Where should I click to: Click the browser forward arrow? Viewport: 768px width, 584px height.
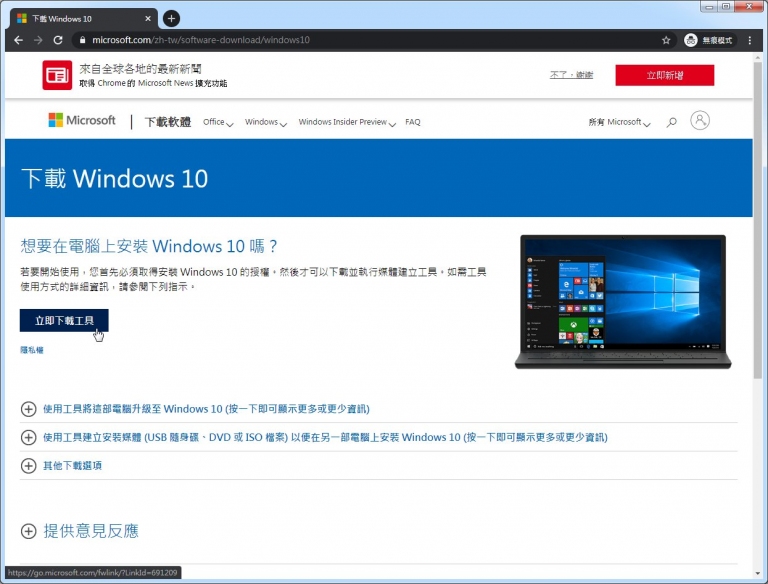click(x=38, y=40)
